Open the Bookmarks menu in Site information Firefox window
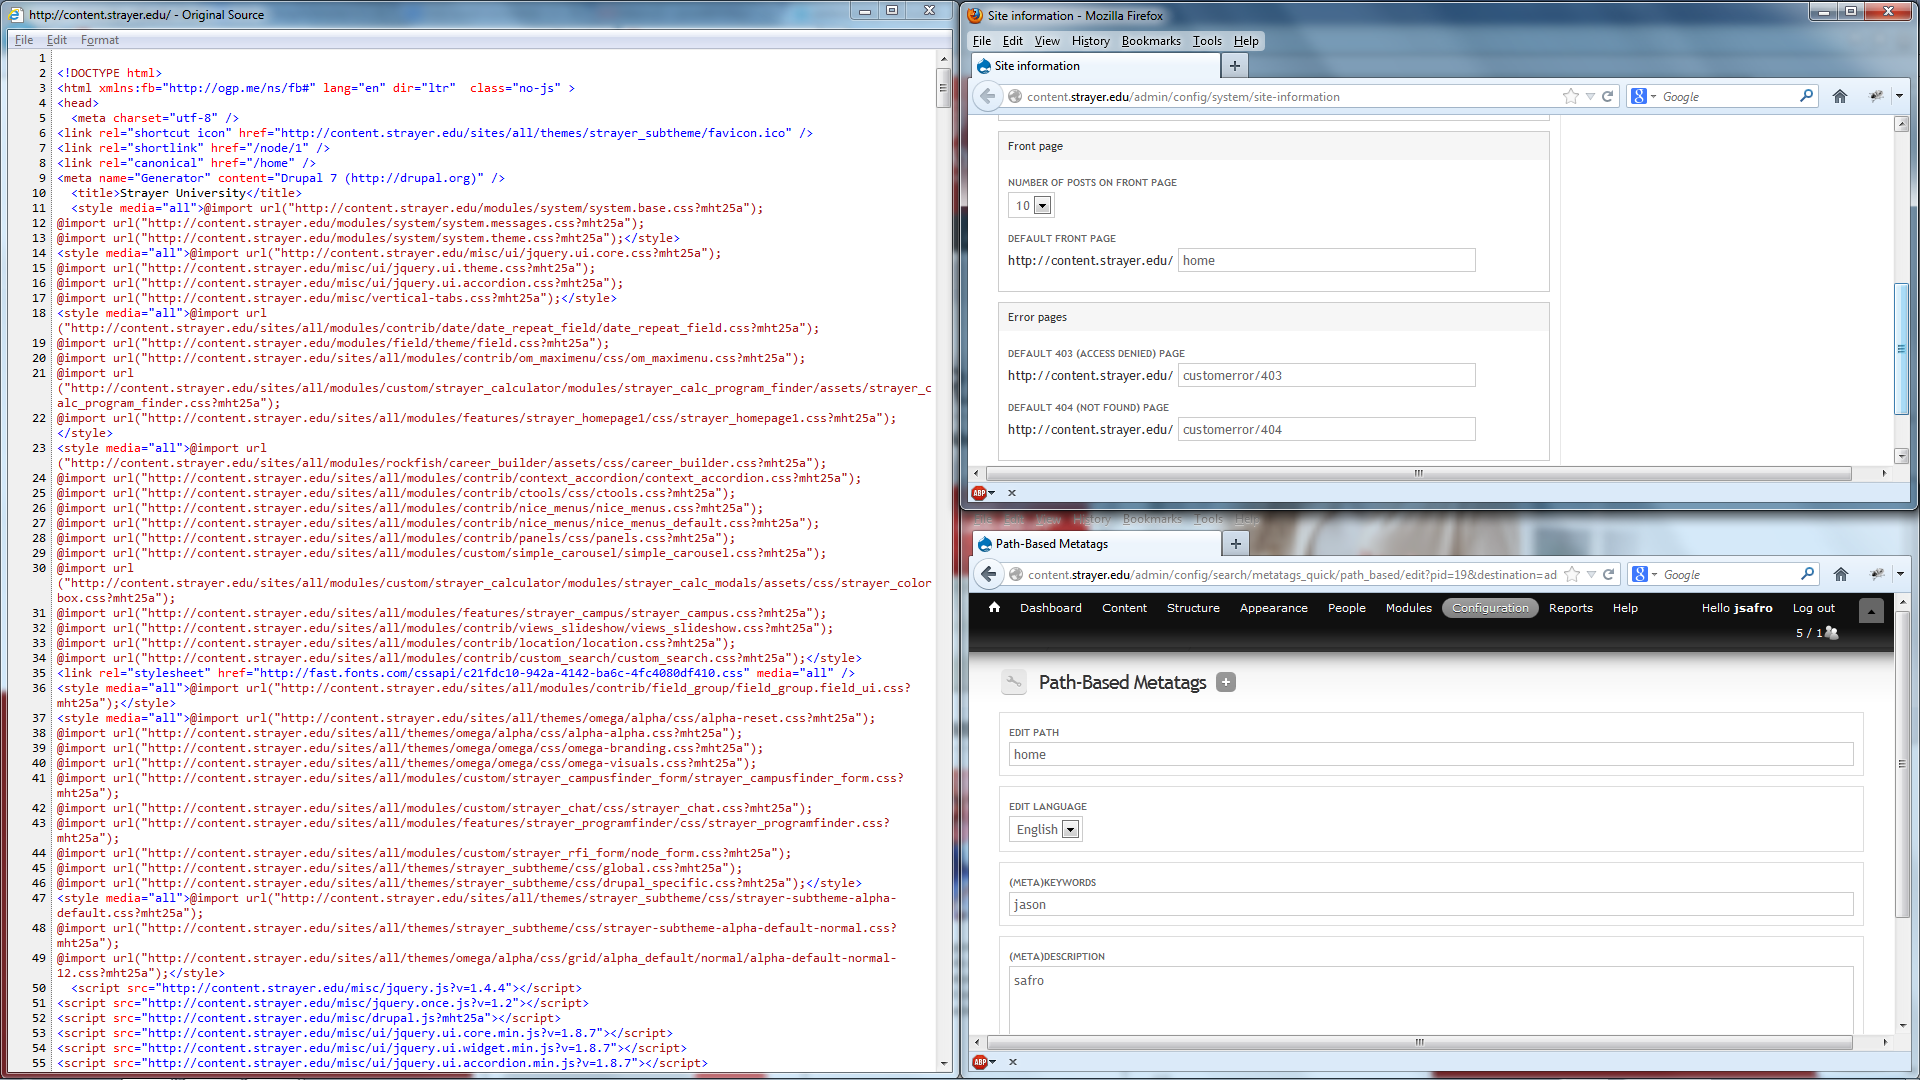Viewport: 1920px width, 1080px height. [1151, 41]
